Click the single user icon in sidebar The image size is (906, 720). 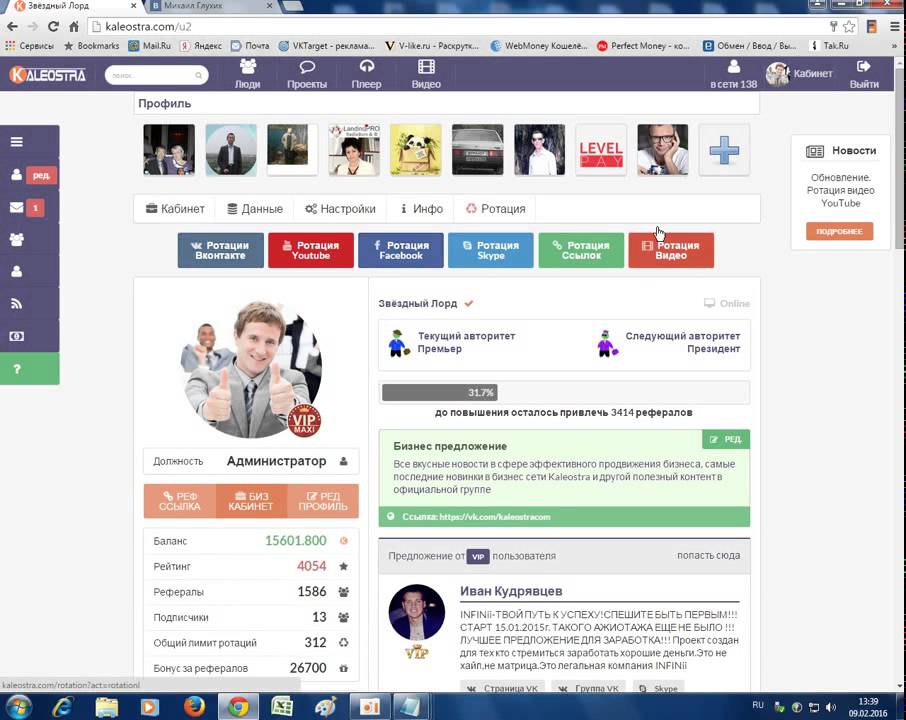(x=17, y=271)
